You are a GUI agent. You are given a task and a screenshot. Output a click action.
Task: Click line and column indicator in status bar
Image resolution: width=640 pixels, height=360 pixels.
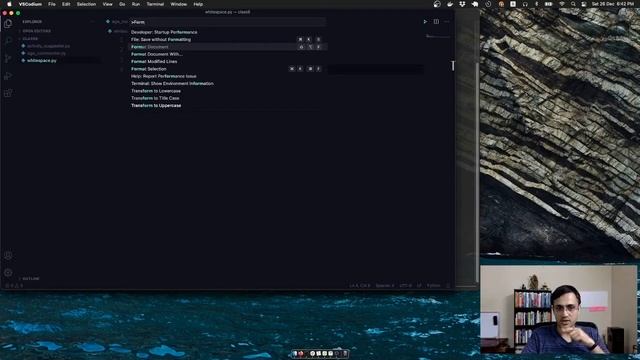point(360,286)
